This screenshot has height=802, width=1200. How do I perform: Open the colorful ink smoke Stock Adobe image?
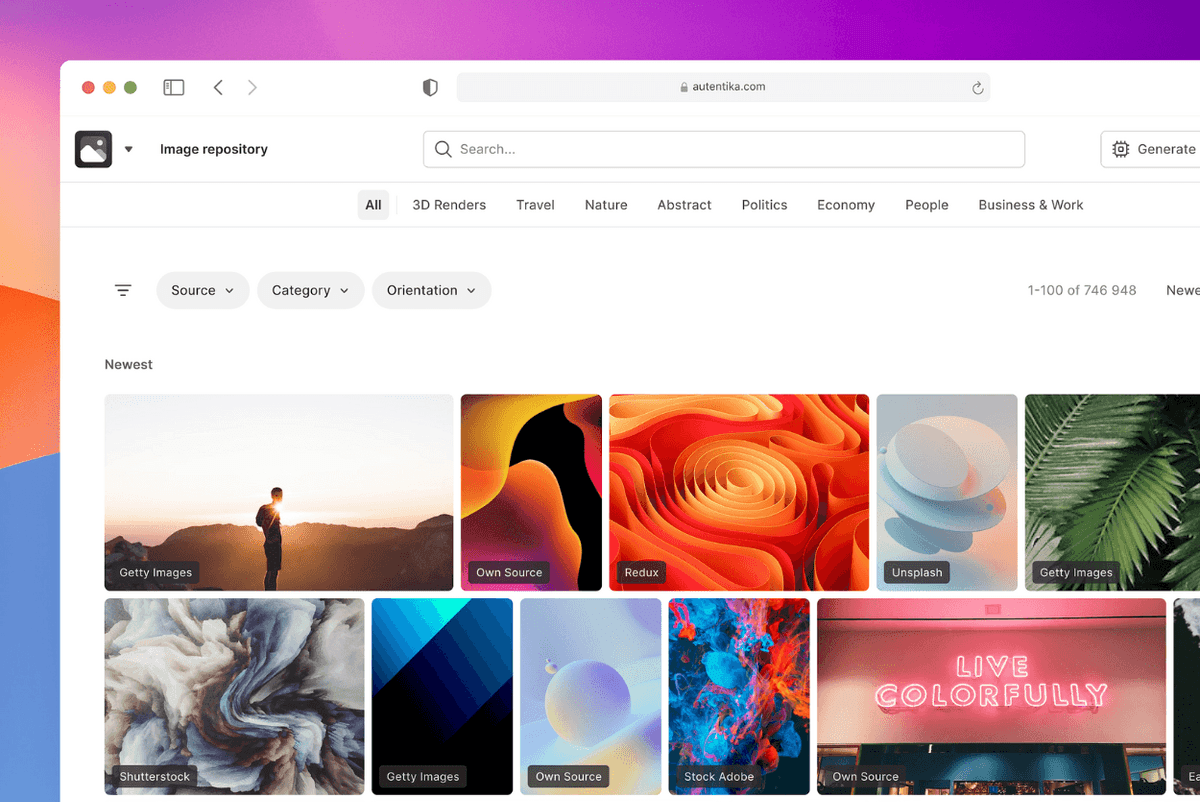coord(739,696)
